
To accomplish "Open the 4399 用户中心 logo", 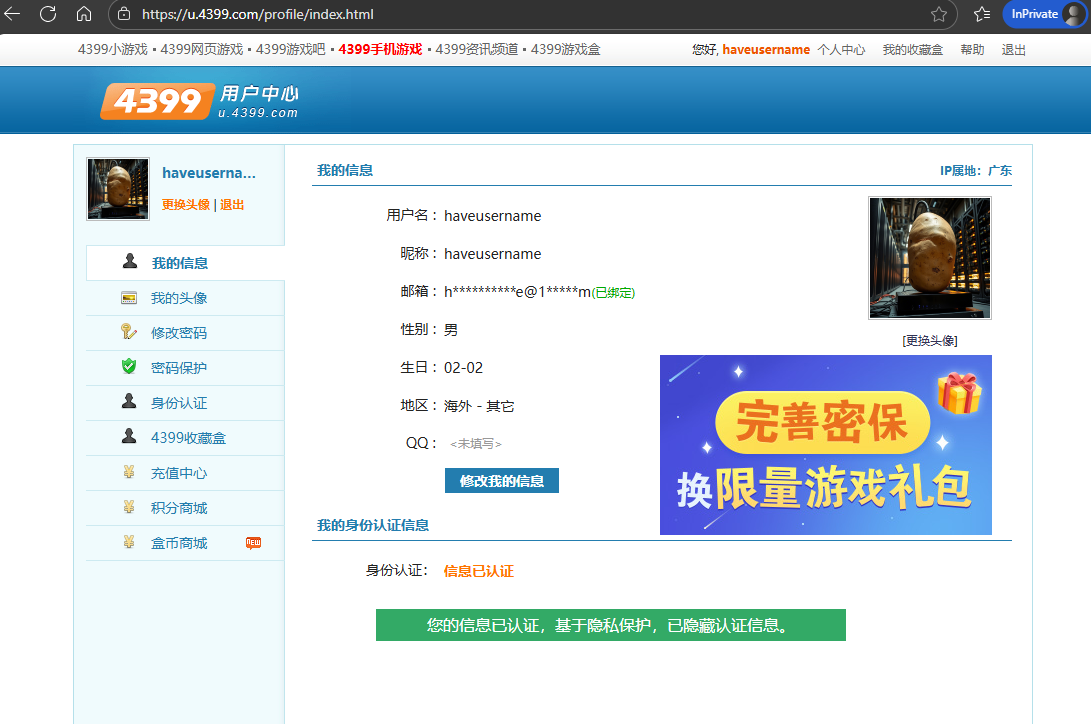I will click(x=200, y=101).
